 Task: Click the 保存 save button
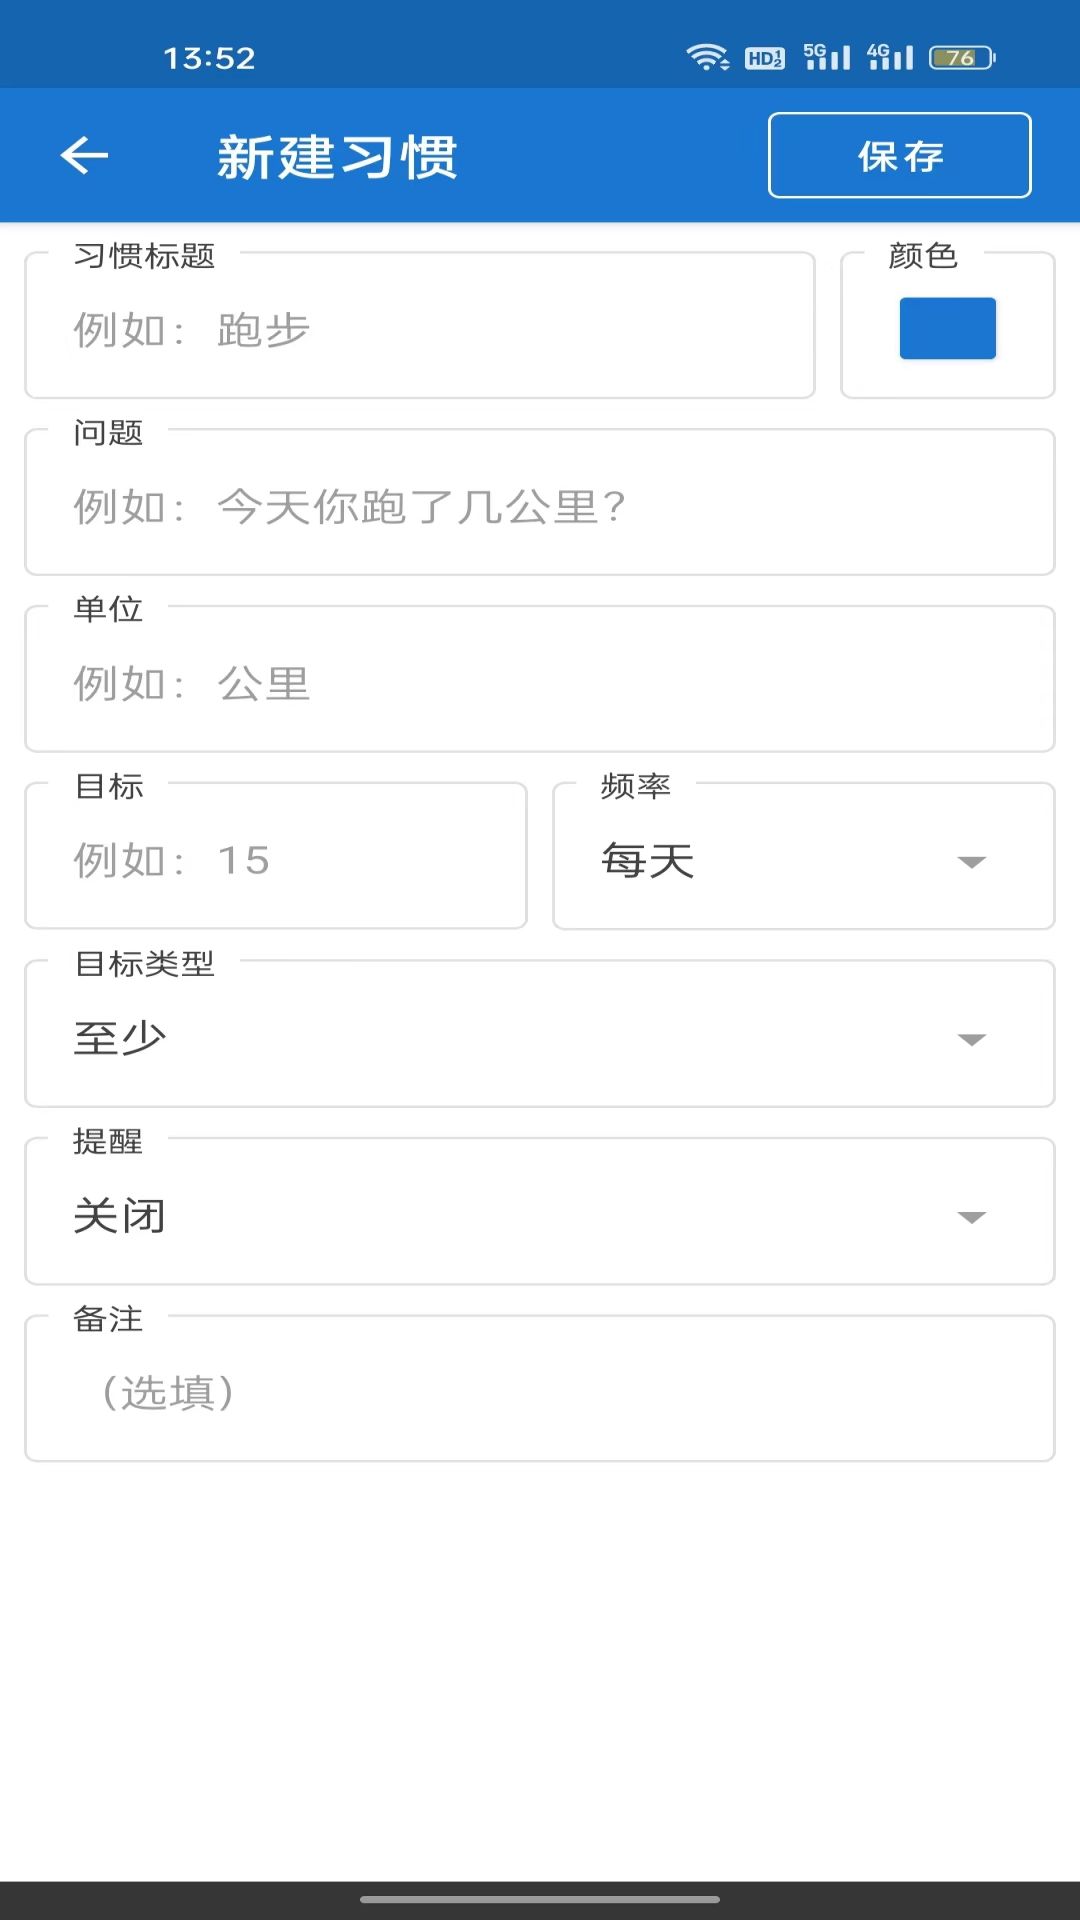click(899, 156)
